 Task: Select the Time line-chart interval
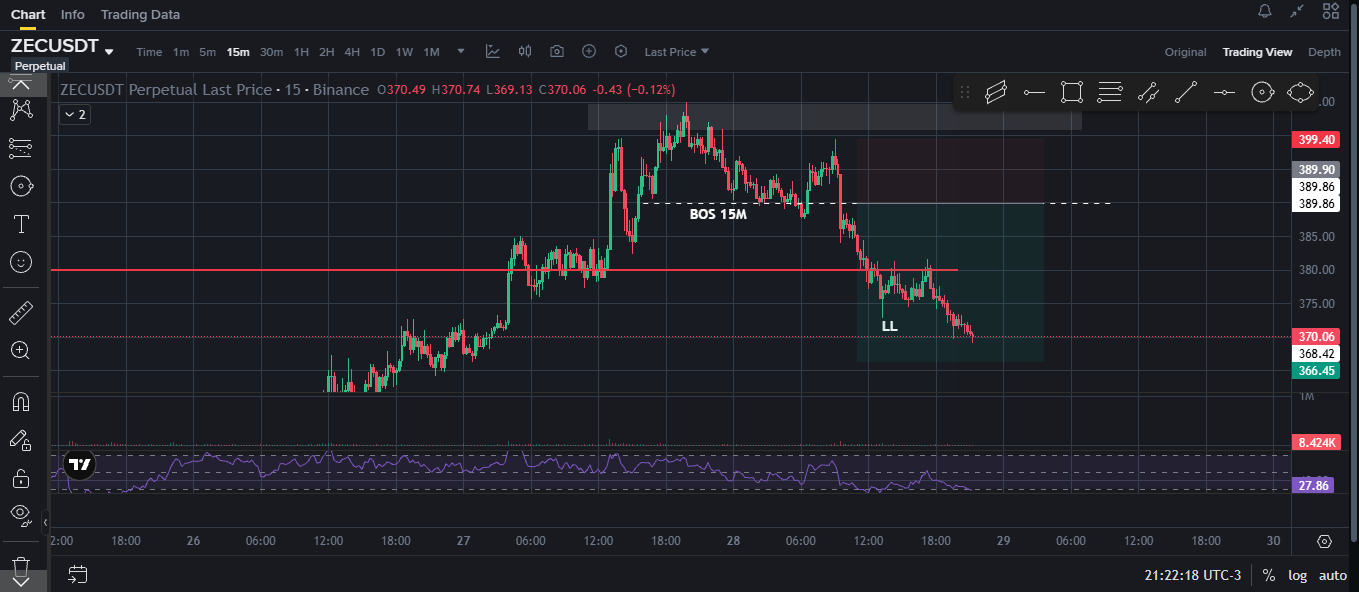click(149, 52)
